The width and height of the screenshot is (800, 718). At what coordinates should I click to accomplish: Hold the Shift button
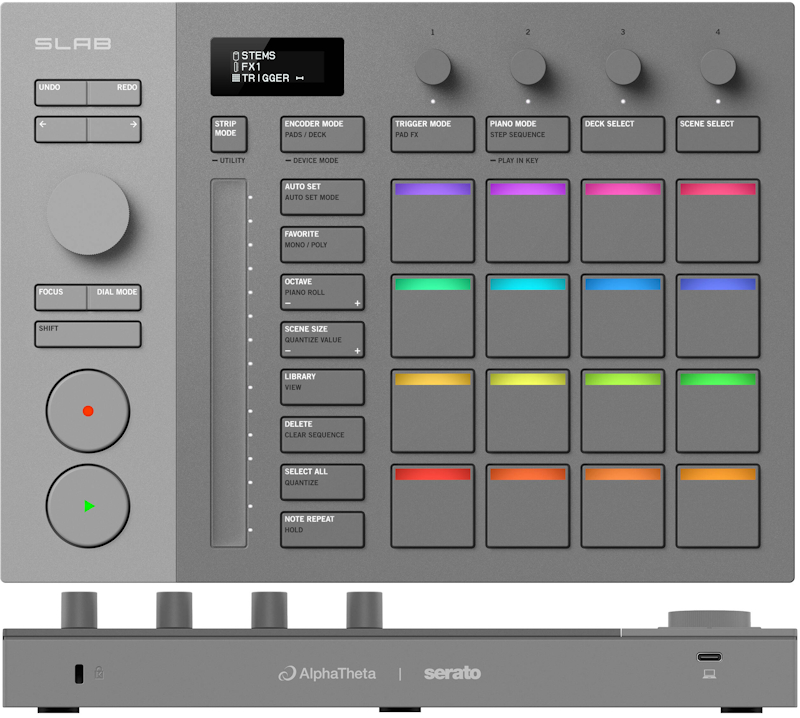[88, 334]
